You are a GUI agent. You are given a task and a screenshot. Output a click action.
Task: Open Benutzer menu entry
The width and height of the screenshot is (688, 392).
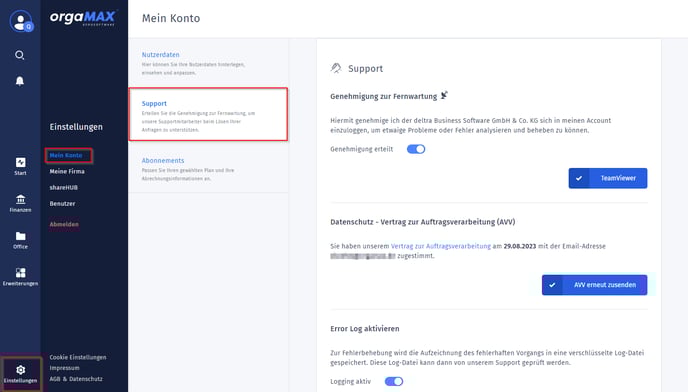click(x=62, y=204)
